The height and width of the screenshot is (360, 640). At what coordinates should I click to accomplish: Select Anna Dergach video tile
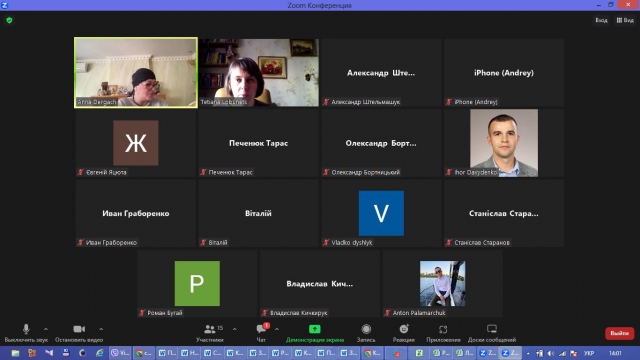coord(136,73)
